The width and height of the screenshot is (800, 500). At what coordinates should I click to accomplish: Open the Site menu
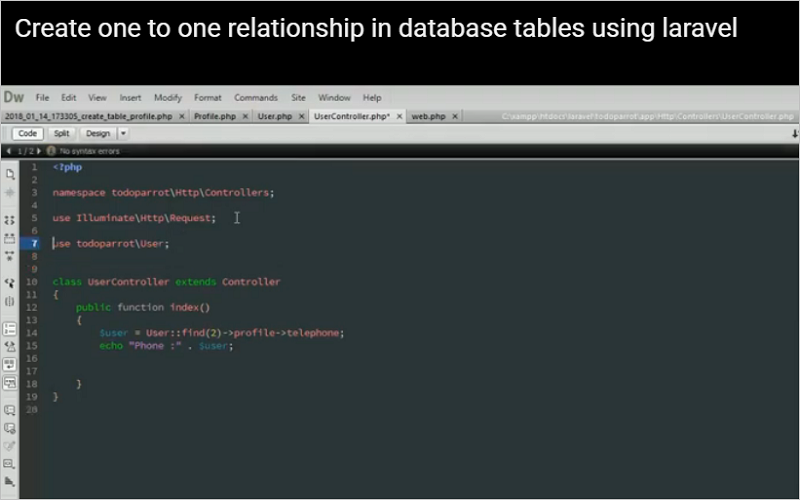(298, 97)
